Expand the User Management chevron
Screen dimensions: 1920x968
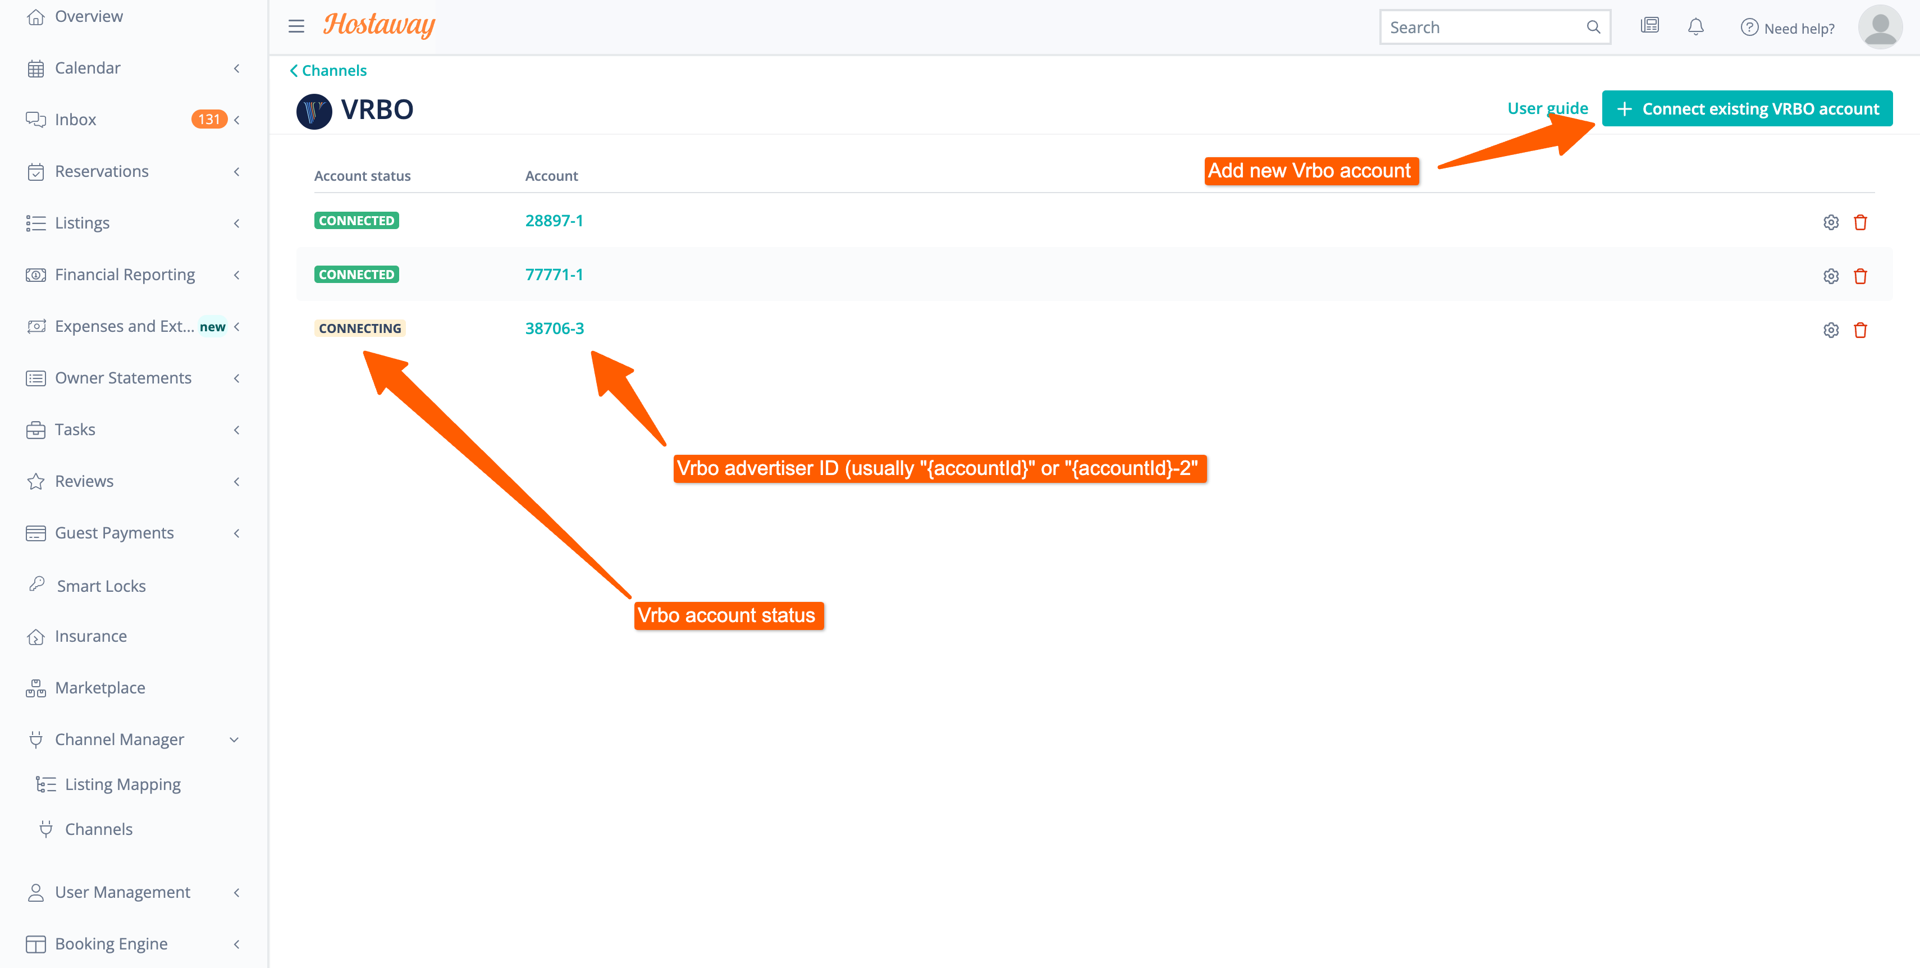click(237, 893)
